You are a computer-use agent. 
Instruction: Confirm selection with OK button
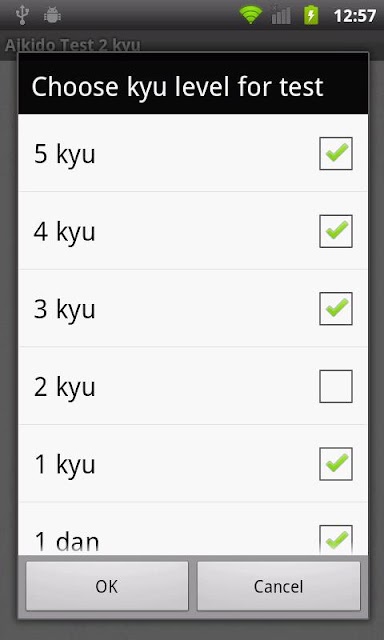(x=107, y=586)
